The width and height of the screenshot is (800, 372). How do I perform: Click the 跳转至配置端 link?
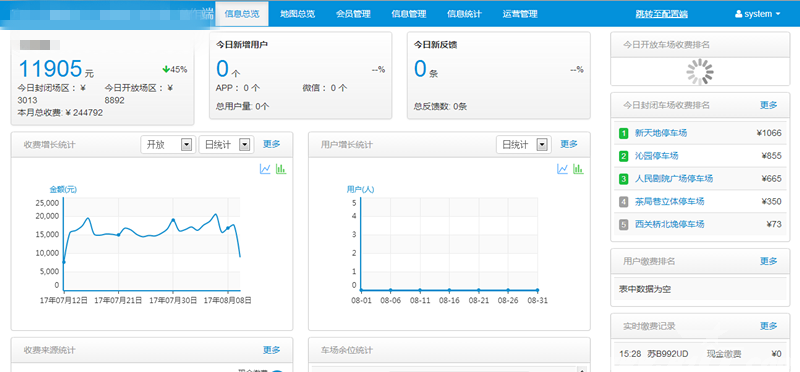pos(661,14)
